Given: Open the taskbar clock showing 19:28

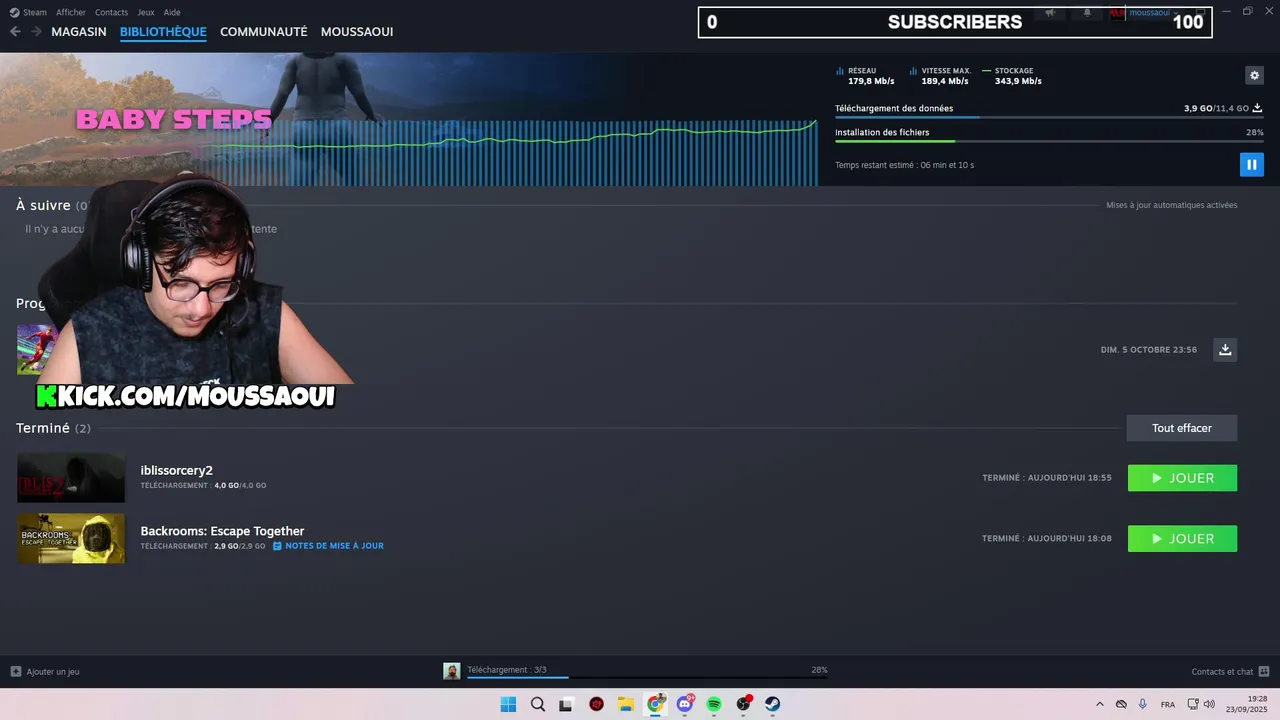Looking at the screenshot, I should tap(1247, 704).
